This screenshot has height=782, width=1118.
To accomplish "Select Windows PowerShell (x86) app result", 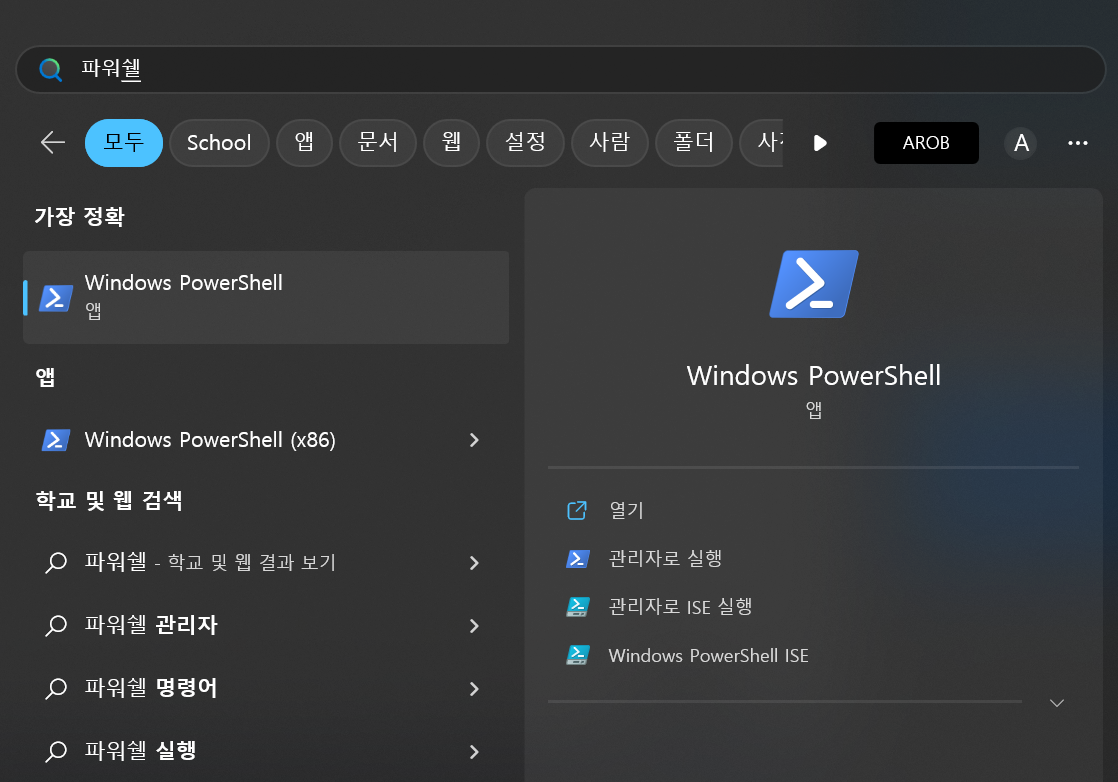I will [266, 440].
